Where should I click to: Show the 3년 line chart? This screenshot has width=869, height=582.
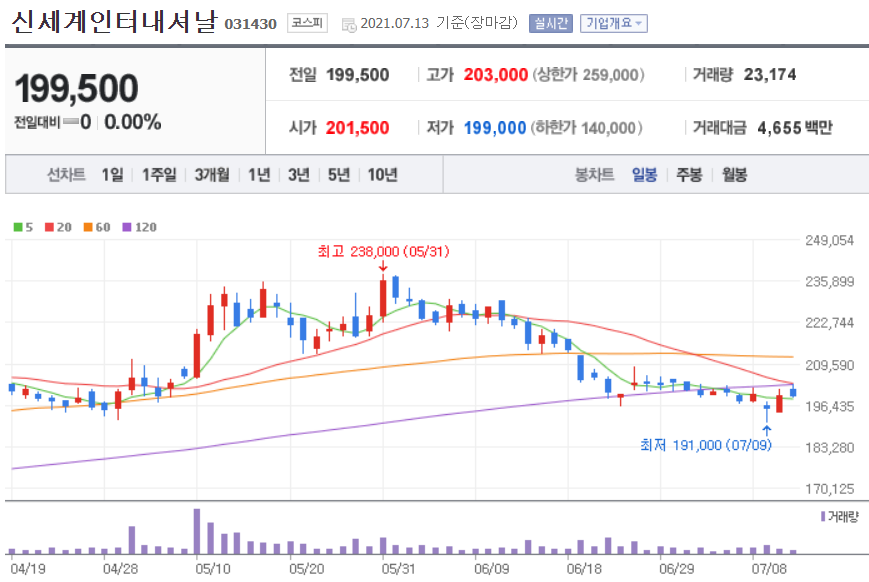[299, 175]
